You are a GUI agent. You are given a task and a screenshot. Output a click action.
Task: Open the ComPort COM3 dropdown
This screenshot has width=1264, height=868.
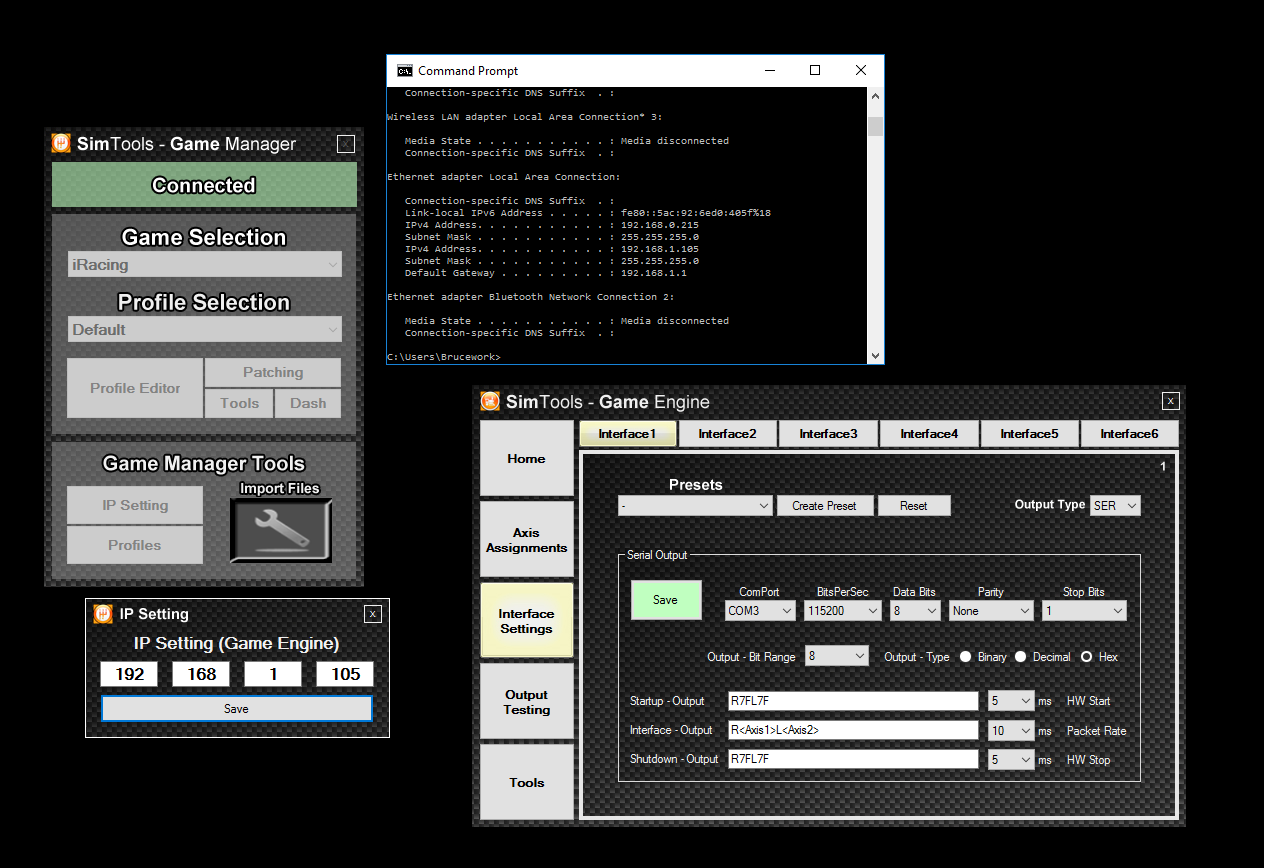tap(760, 610)
